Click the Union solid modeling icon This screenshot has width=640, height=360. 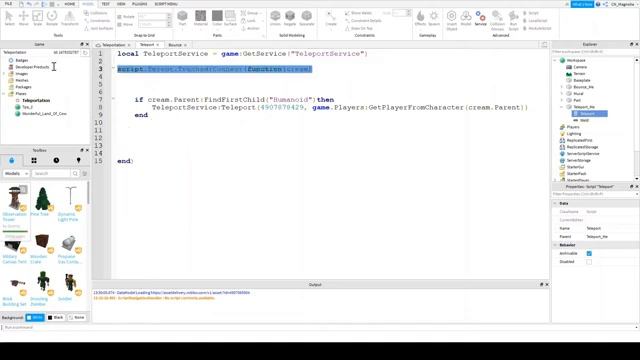(x=275, y=18)
